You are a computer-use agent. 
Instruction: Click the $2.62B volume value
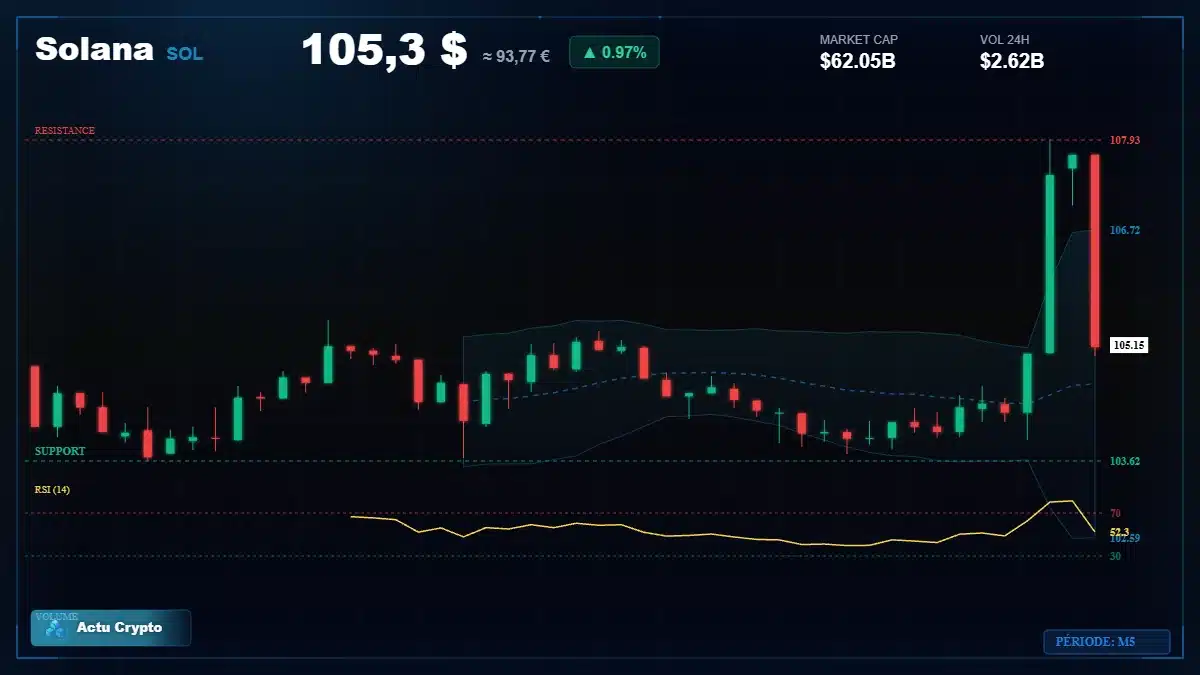[1012, 61]
